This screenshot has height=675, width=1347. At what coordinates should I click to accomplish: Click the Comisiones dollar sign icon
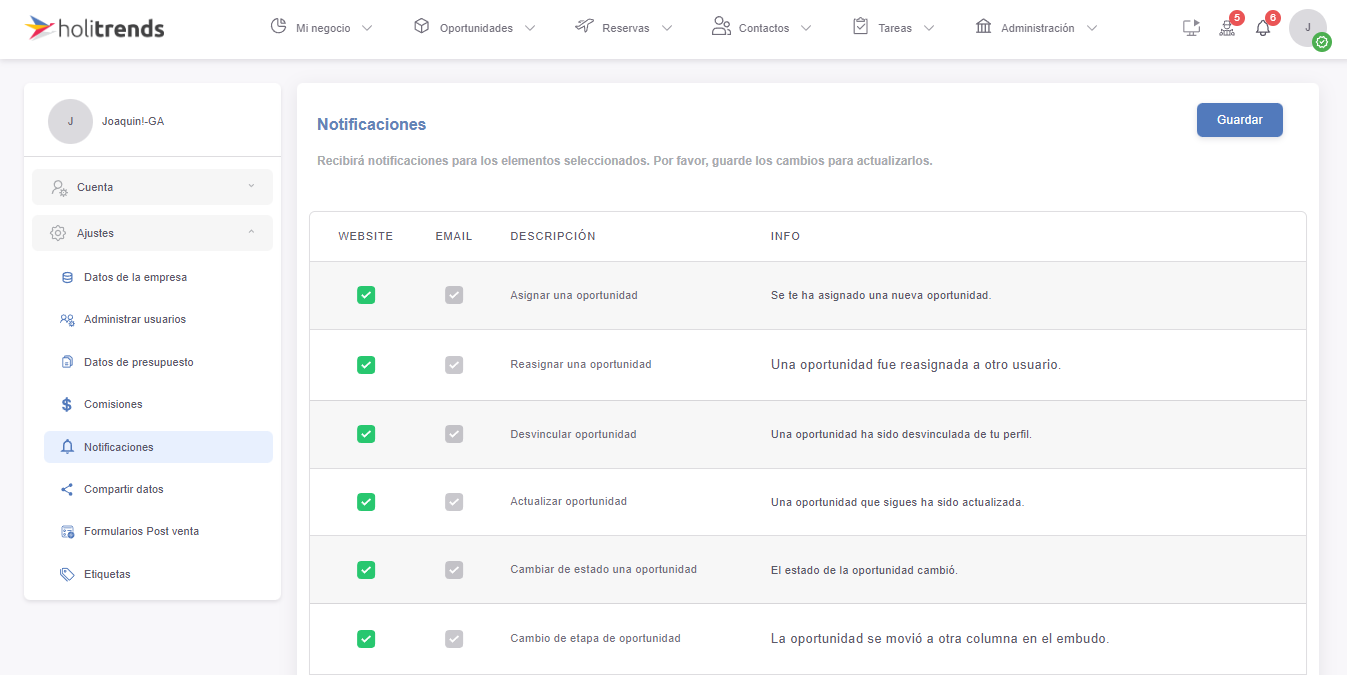point(67,405)
